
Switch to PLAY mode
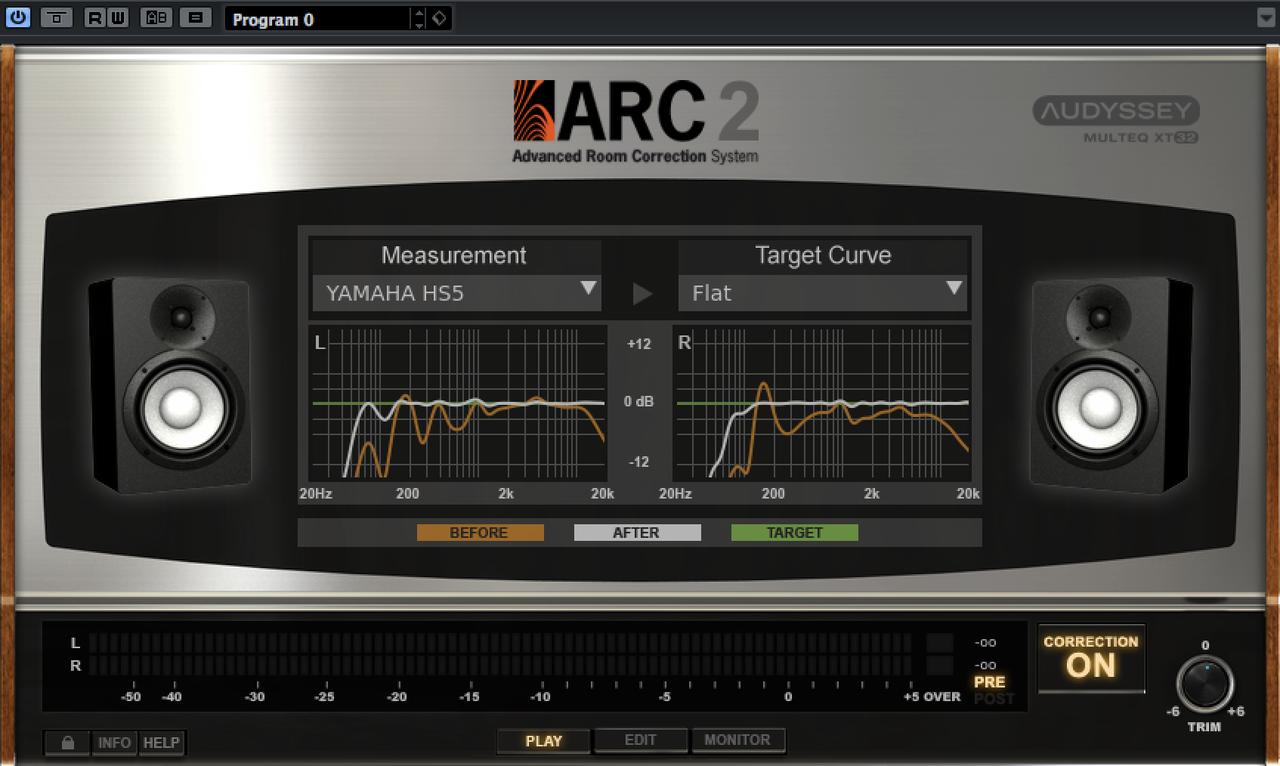(x=544, y=741)
